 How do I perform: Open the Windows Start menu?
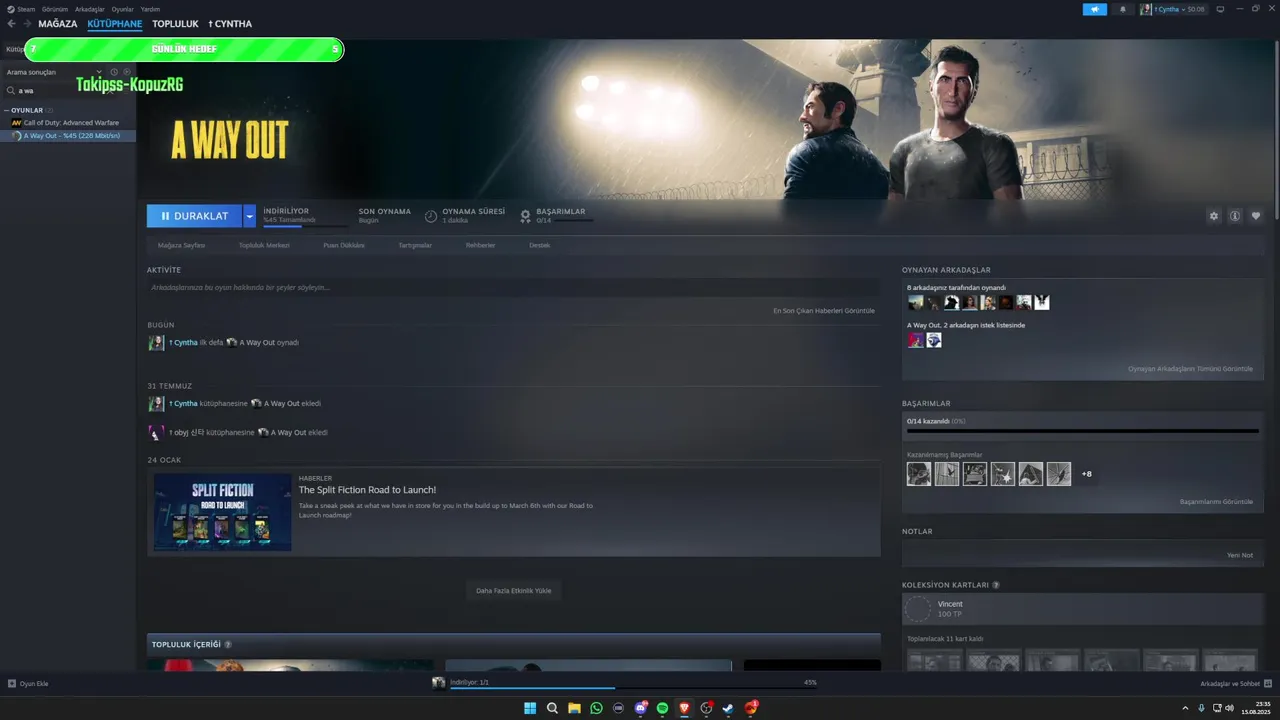point(530,708)
